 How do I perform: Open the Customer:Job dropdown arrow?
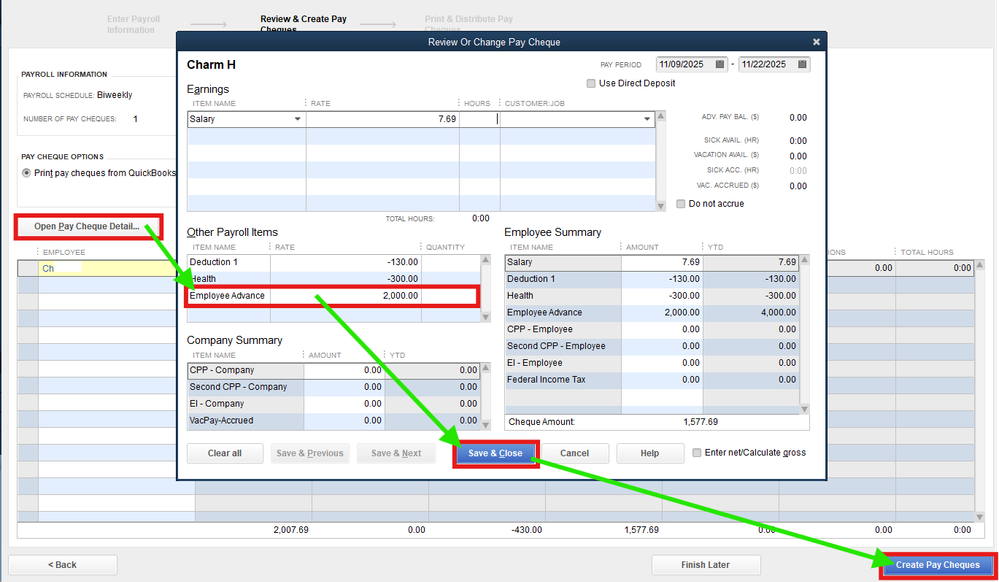point(647,119)
